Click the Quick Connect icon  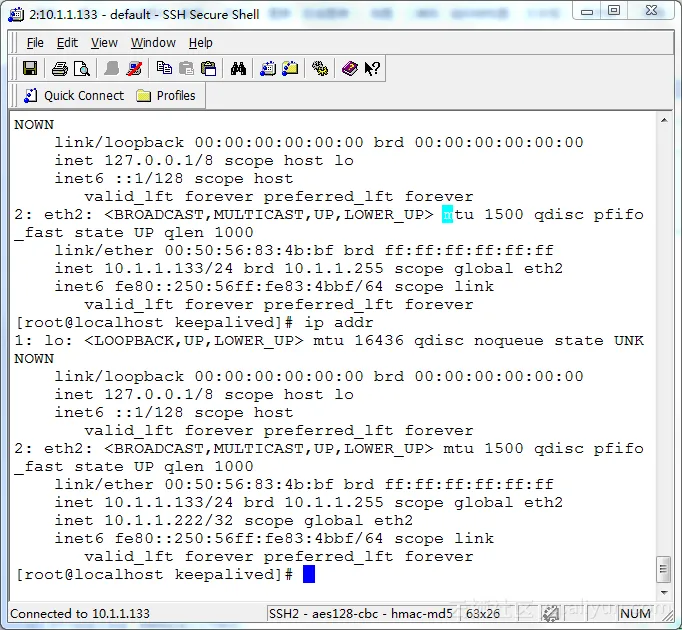click(x=30, y=95)
